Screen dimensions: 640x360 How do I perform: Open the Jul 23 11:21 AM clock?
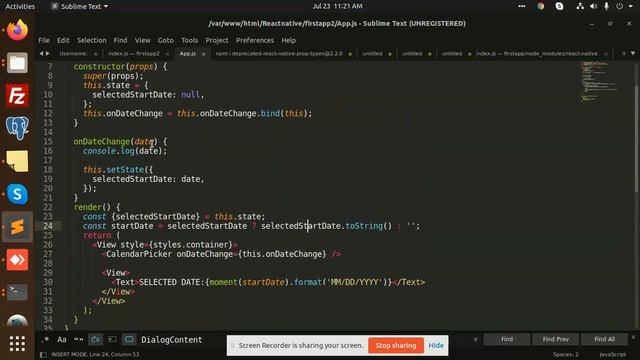click(338, 6)
